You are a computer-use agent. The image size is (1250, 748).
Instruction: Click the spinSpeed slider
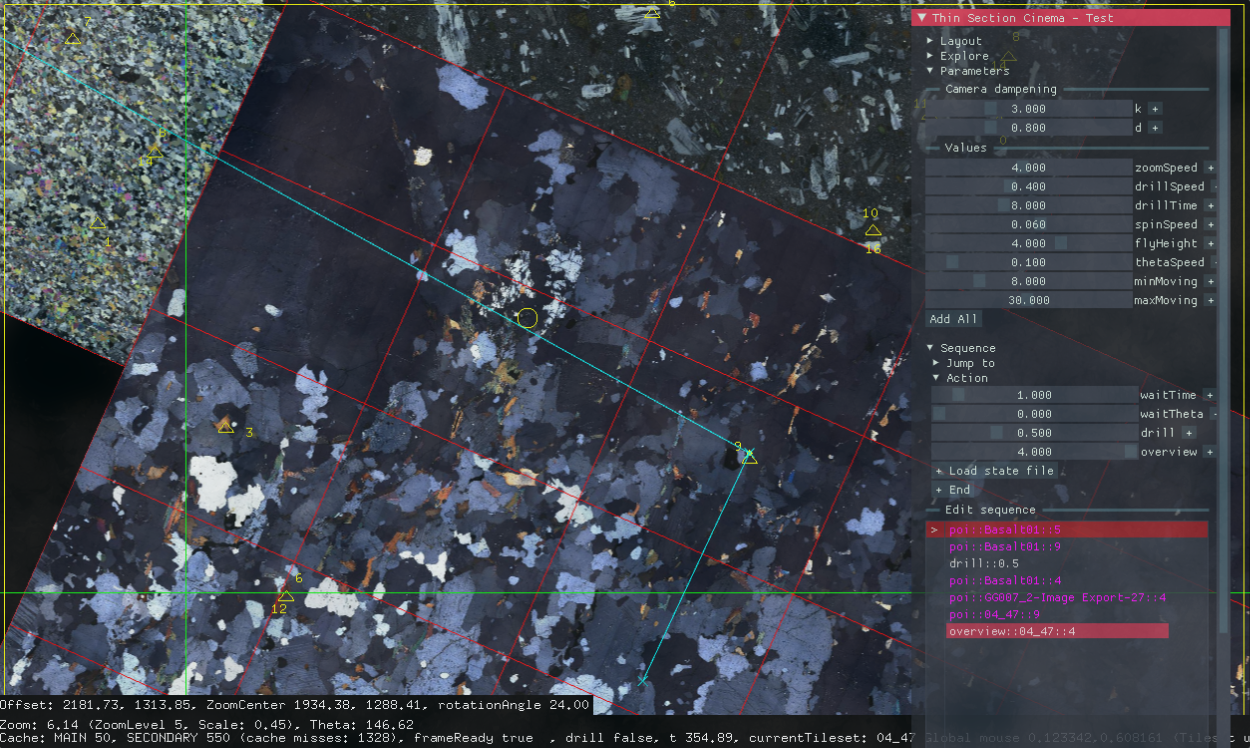coord(1027,225)
